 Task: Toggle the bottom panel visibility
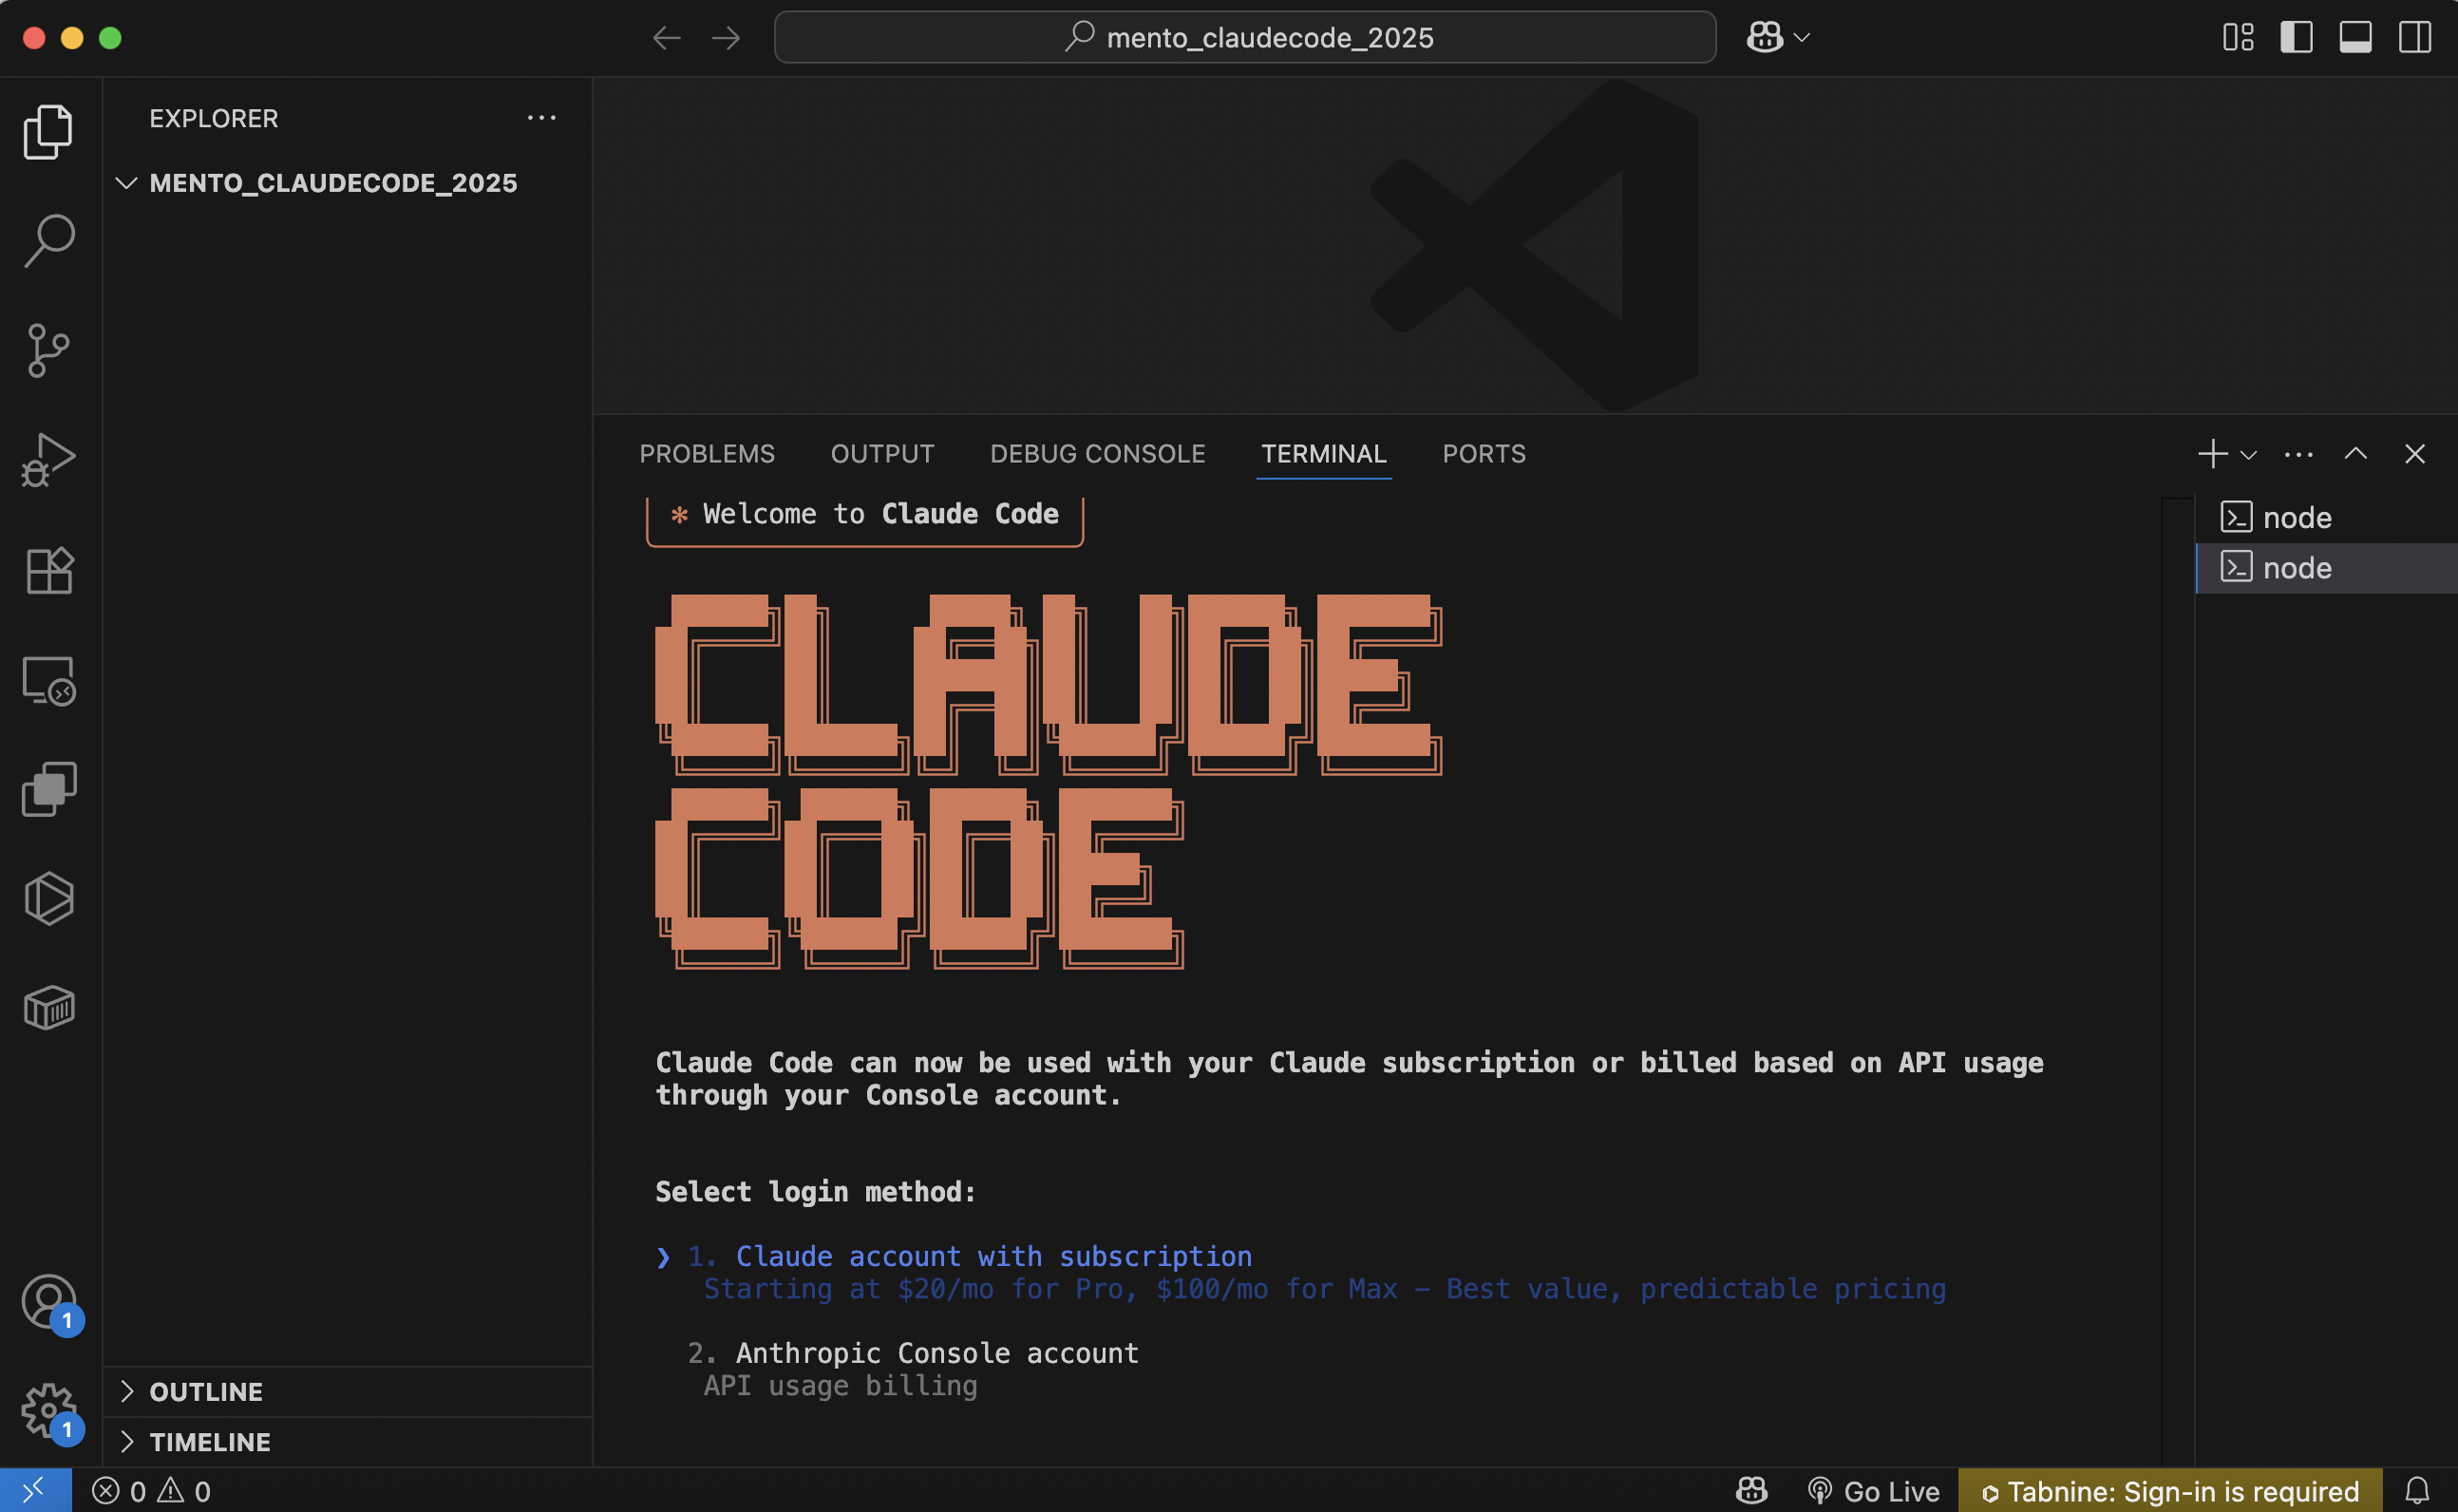pyautogui.click(x=2355, y=38)
